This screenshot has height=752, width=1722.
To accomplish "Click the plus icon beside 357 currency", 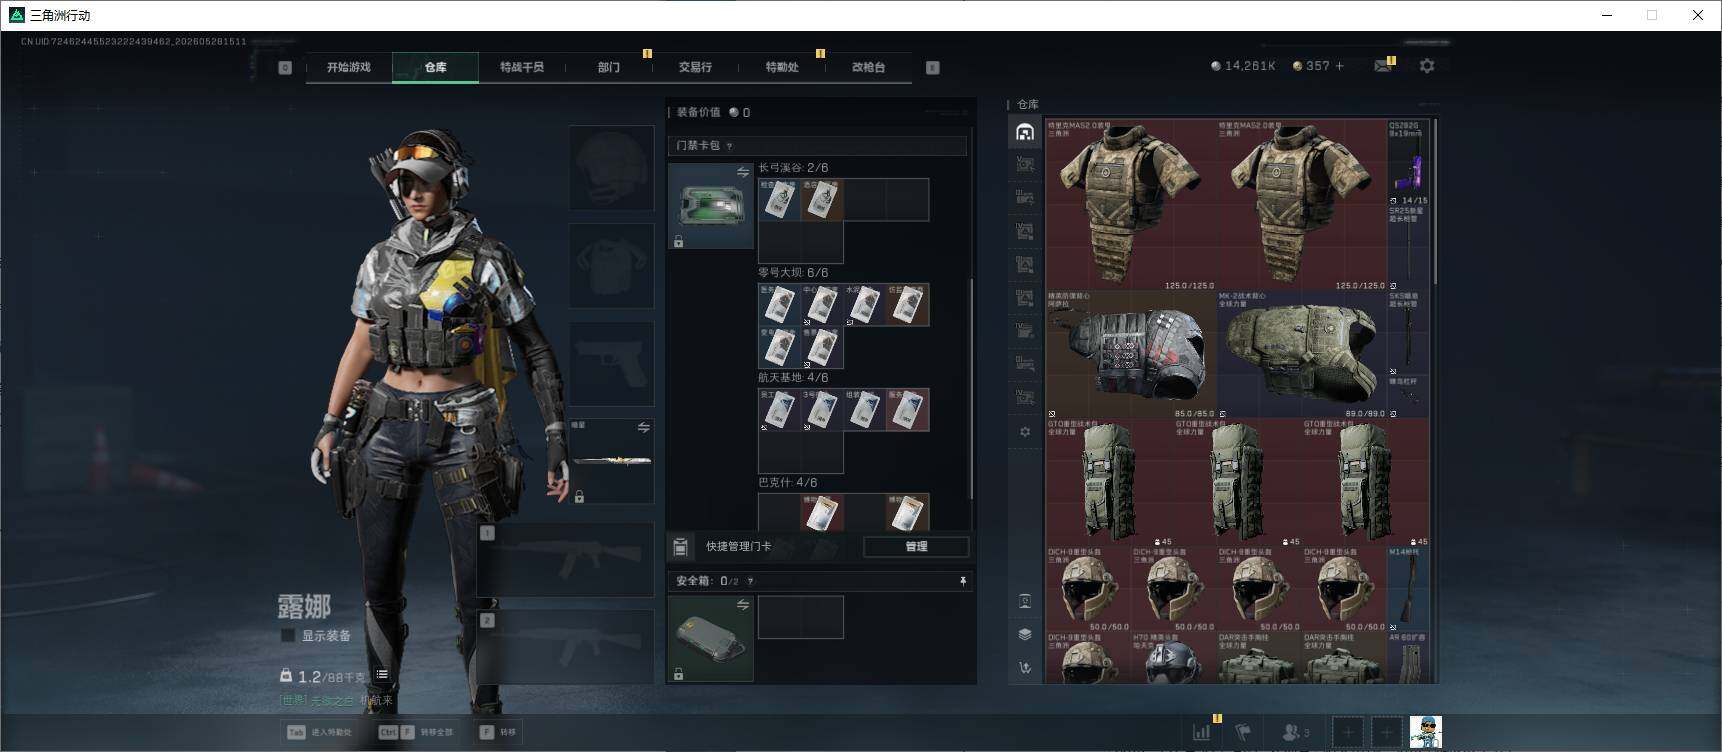I will pos(1340,66).
